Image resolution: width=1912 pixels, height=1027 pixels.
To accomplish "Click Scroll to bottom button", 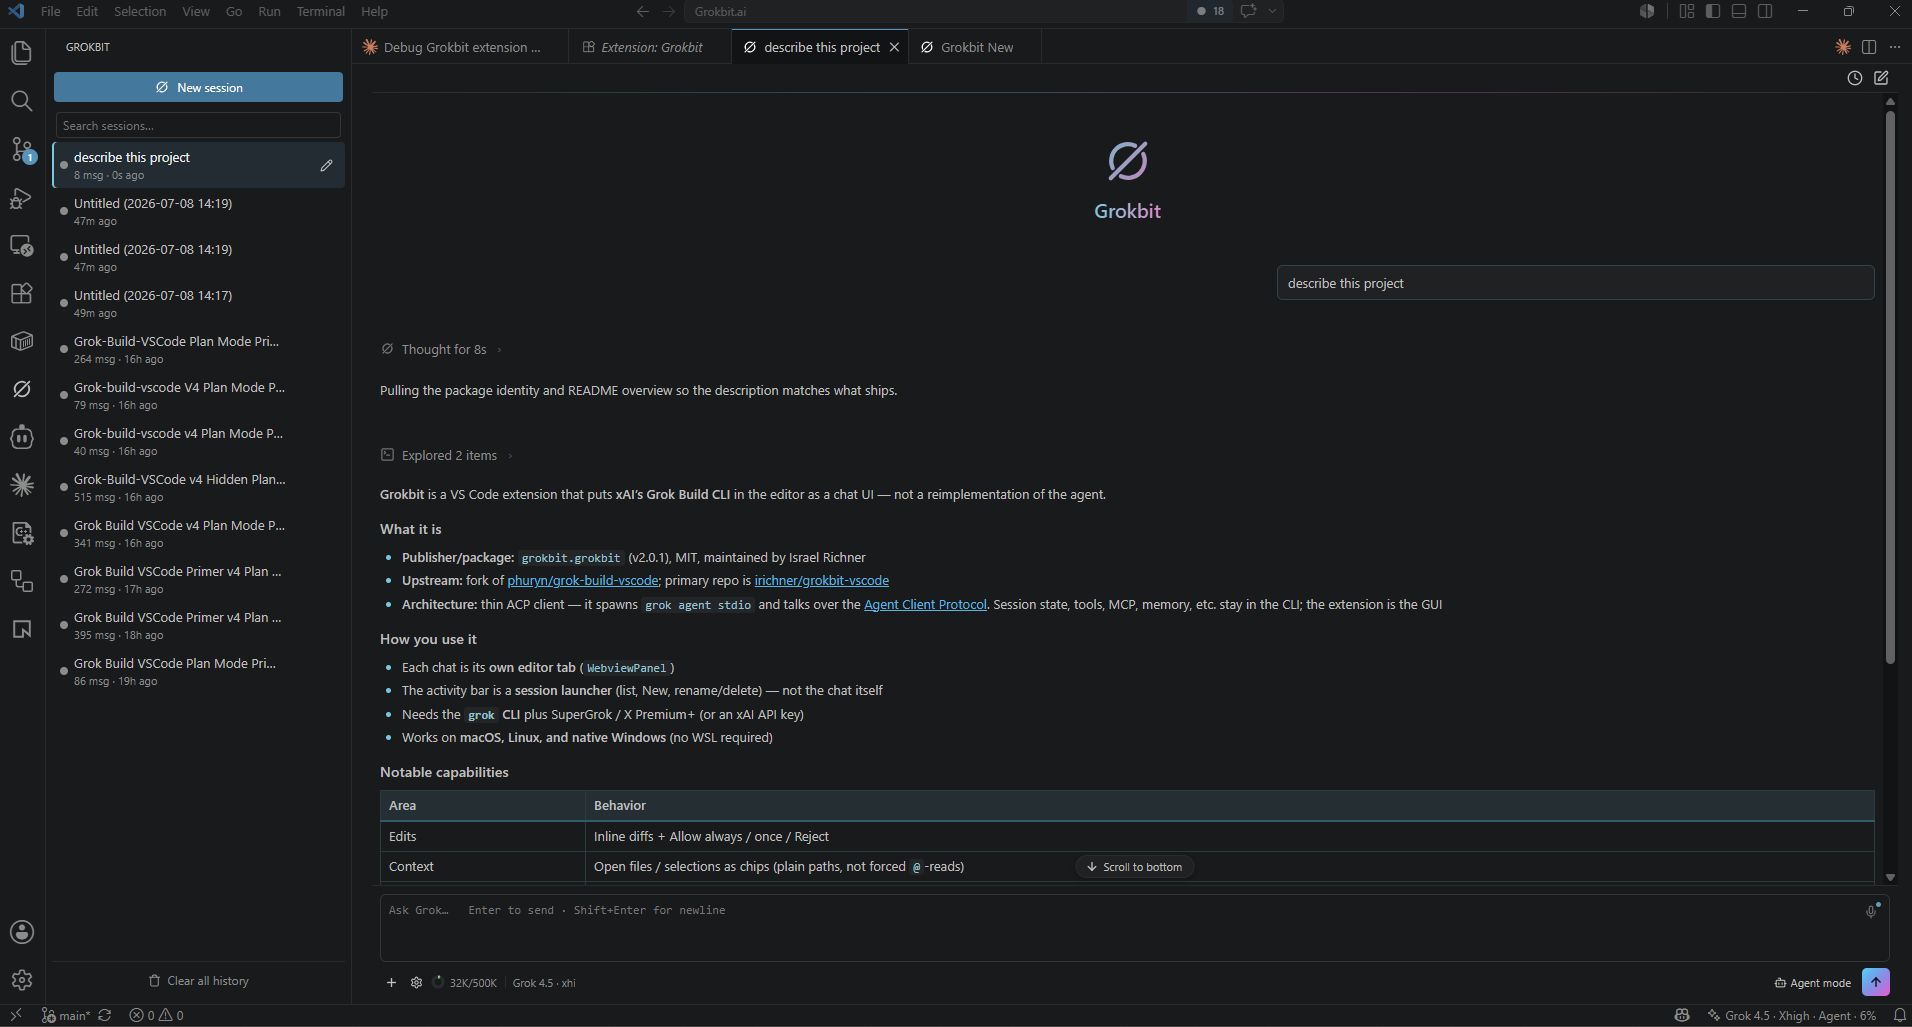I will point(1134,867).
